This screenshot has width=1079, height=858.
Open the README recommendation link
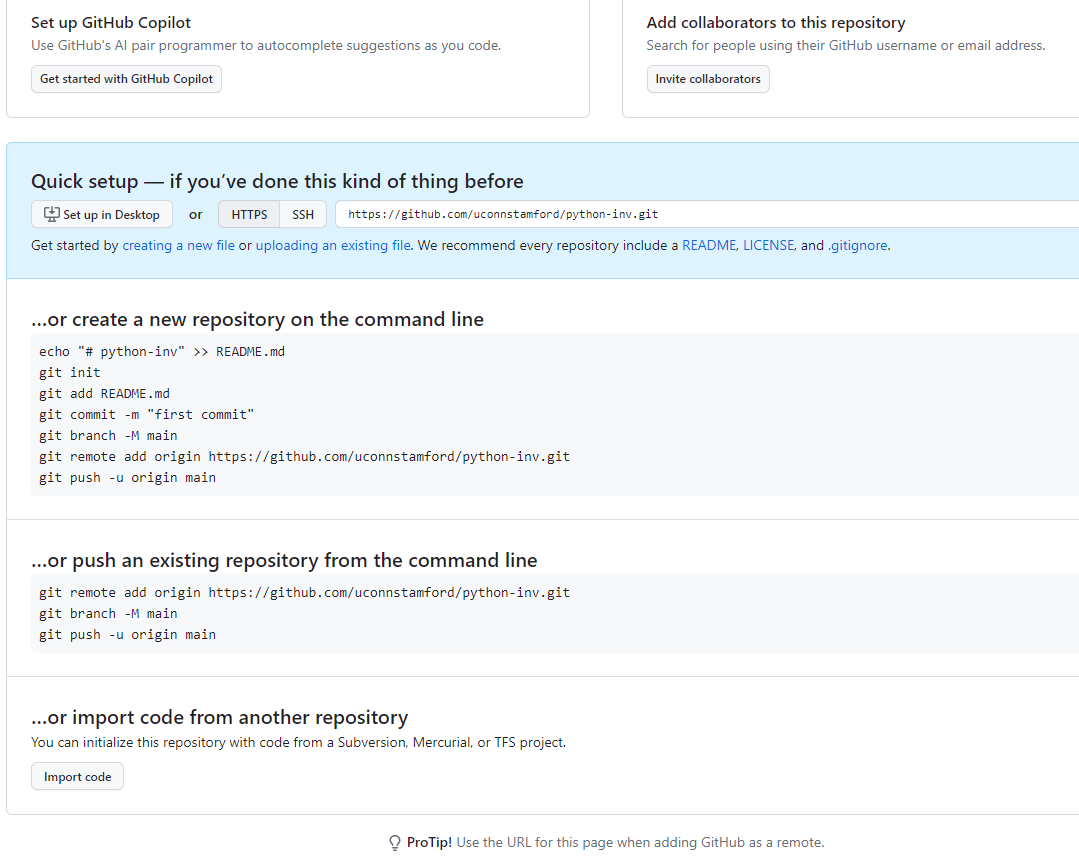[x=709, y=246]
